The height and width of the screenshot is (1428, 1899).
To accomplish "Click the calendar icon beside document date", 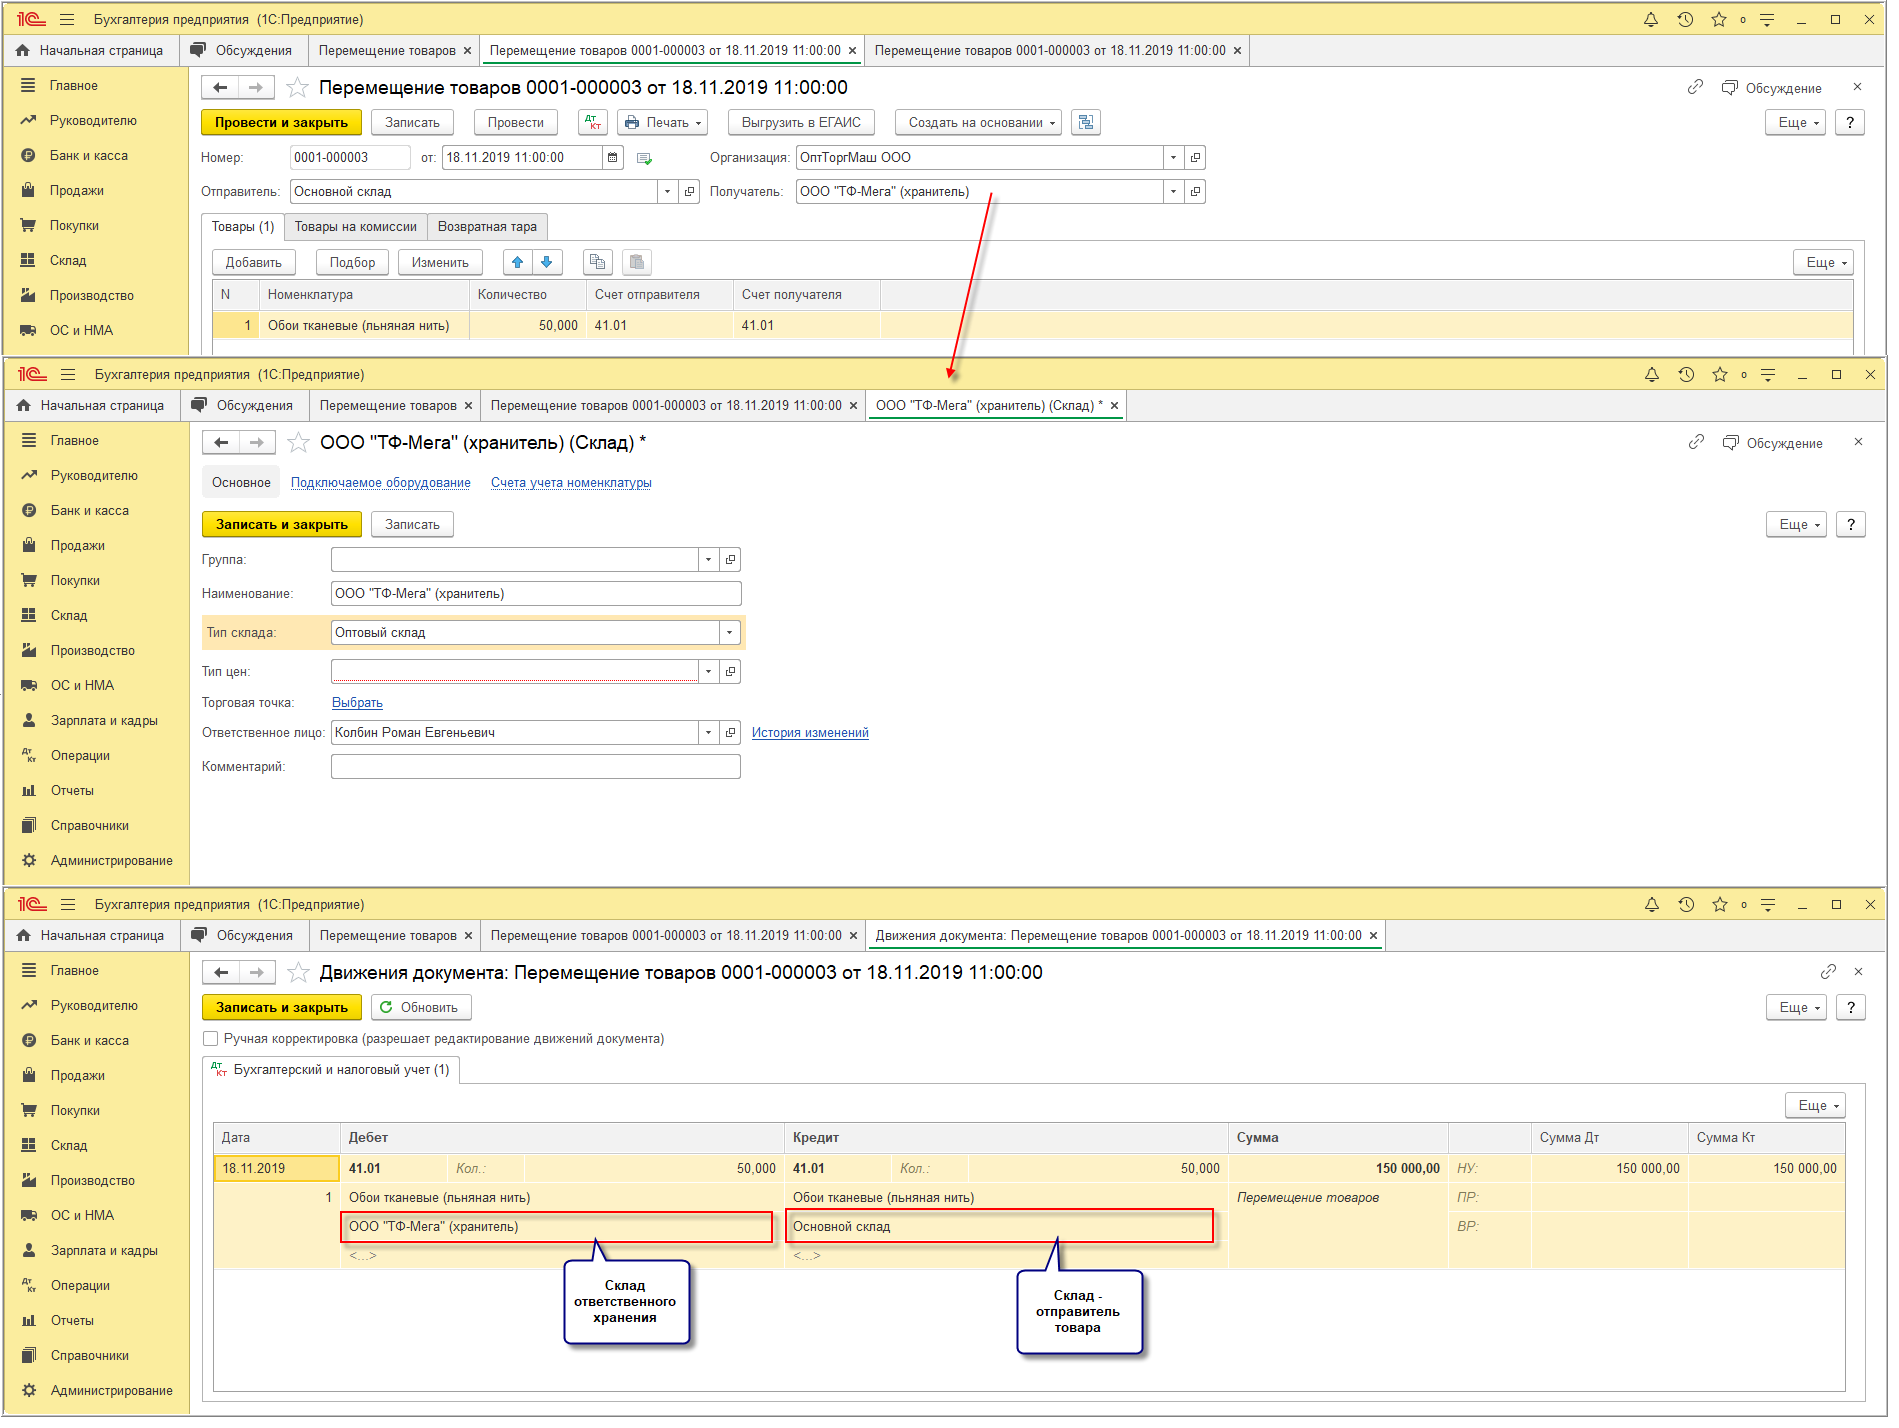I will pos(613,158).
